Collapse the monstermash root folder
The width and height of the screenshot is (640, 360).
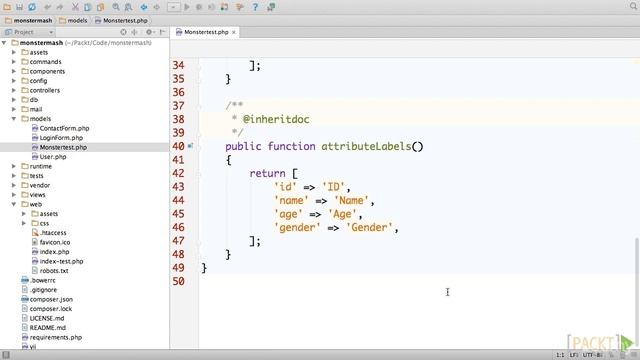[4, 42]
